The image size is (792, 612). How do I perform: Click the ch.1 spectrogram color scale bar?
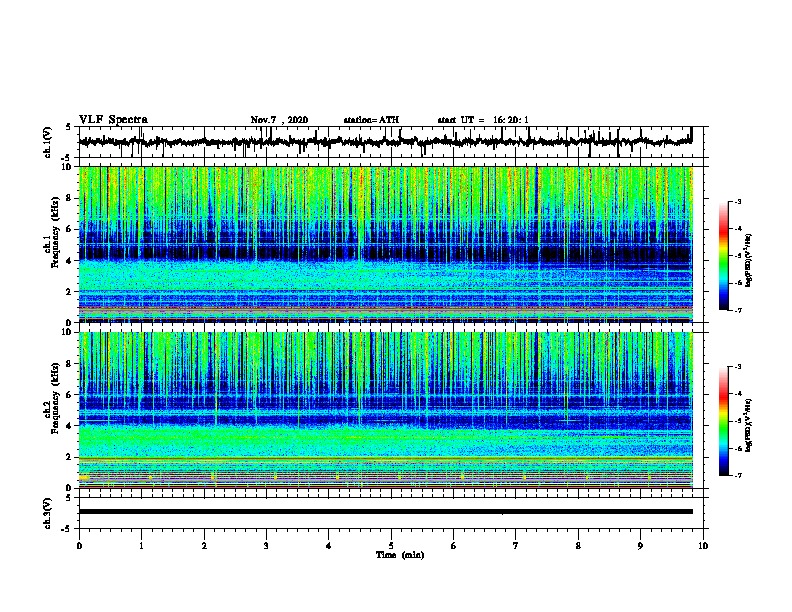click(724, 256)
